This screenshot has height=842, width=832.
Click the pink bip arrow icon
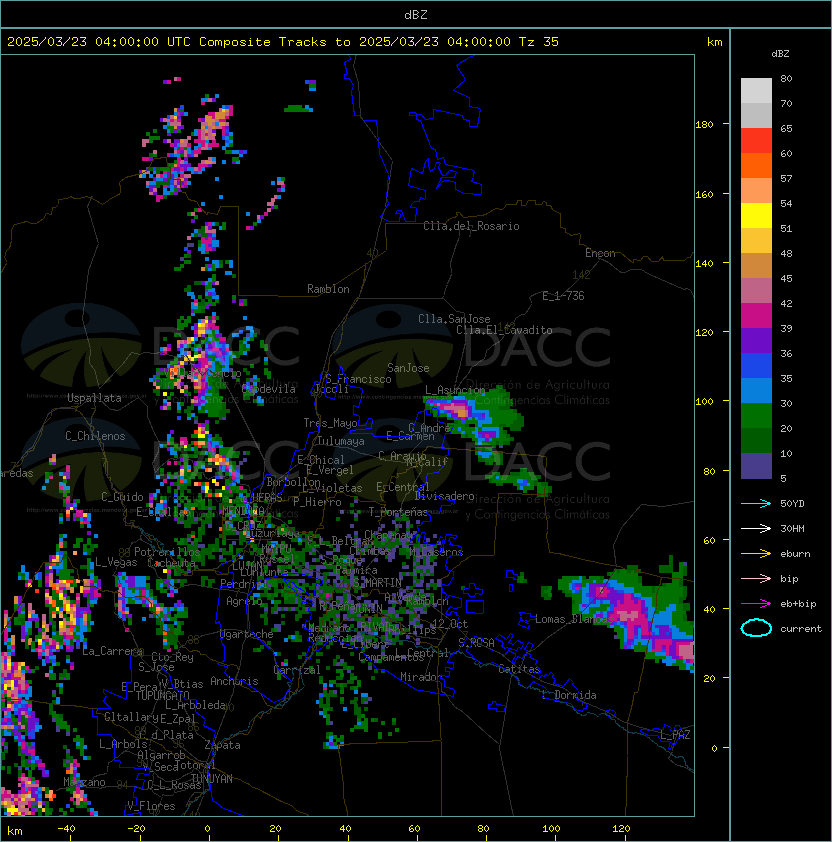(756, 579)
